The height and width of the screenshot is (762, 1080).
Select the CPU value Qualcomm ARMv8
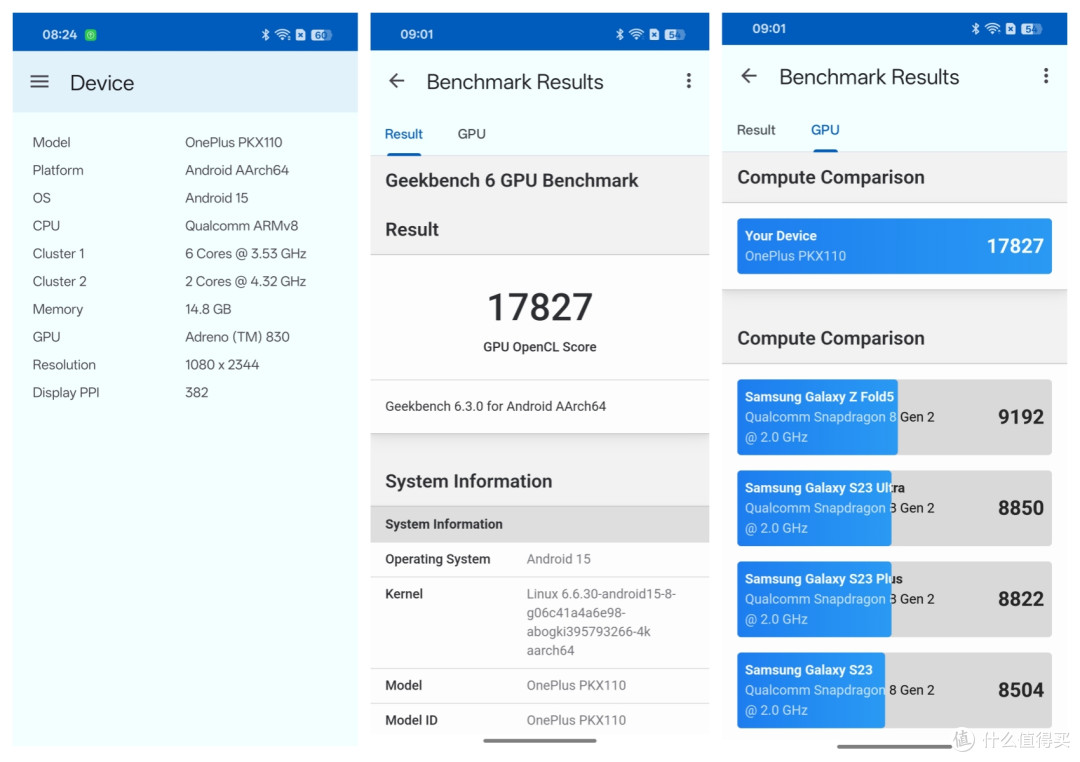tap(241, 225)
